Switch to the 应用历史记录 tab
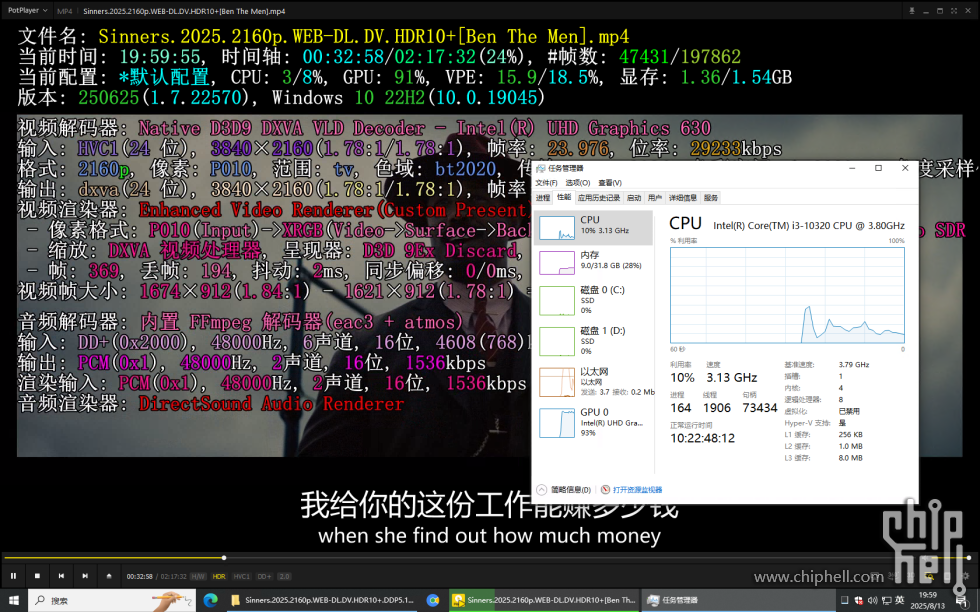The image size is (980, 612). (x=599, y=198)
